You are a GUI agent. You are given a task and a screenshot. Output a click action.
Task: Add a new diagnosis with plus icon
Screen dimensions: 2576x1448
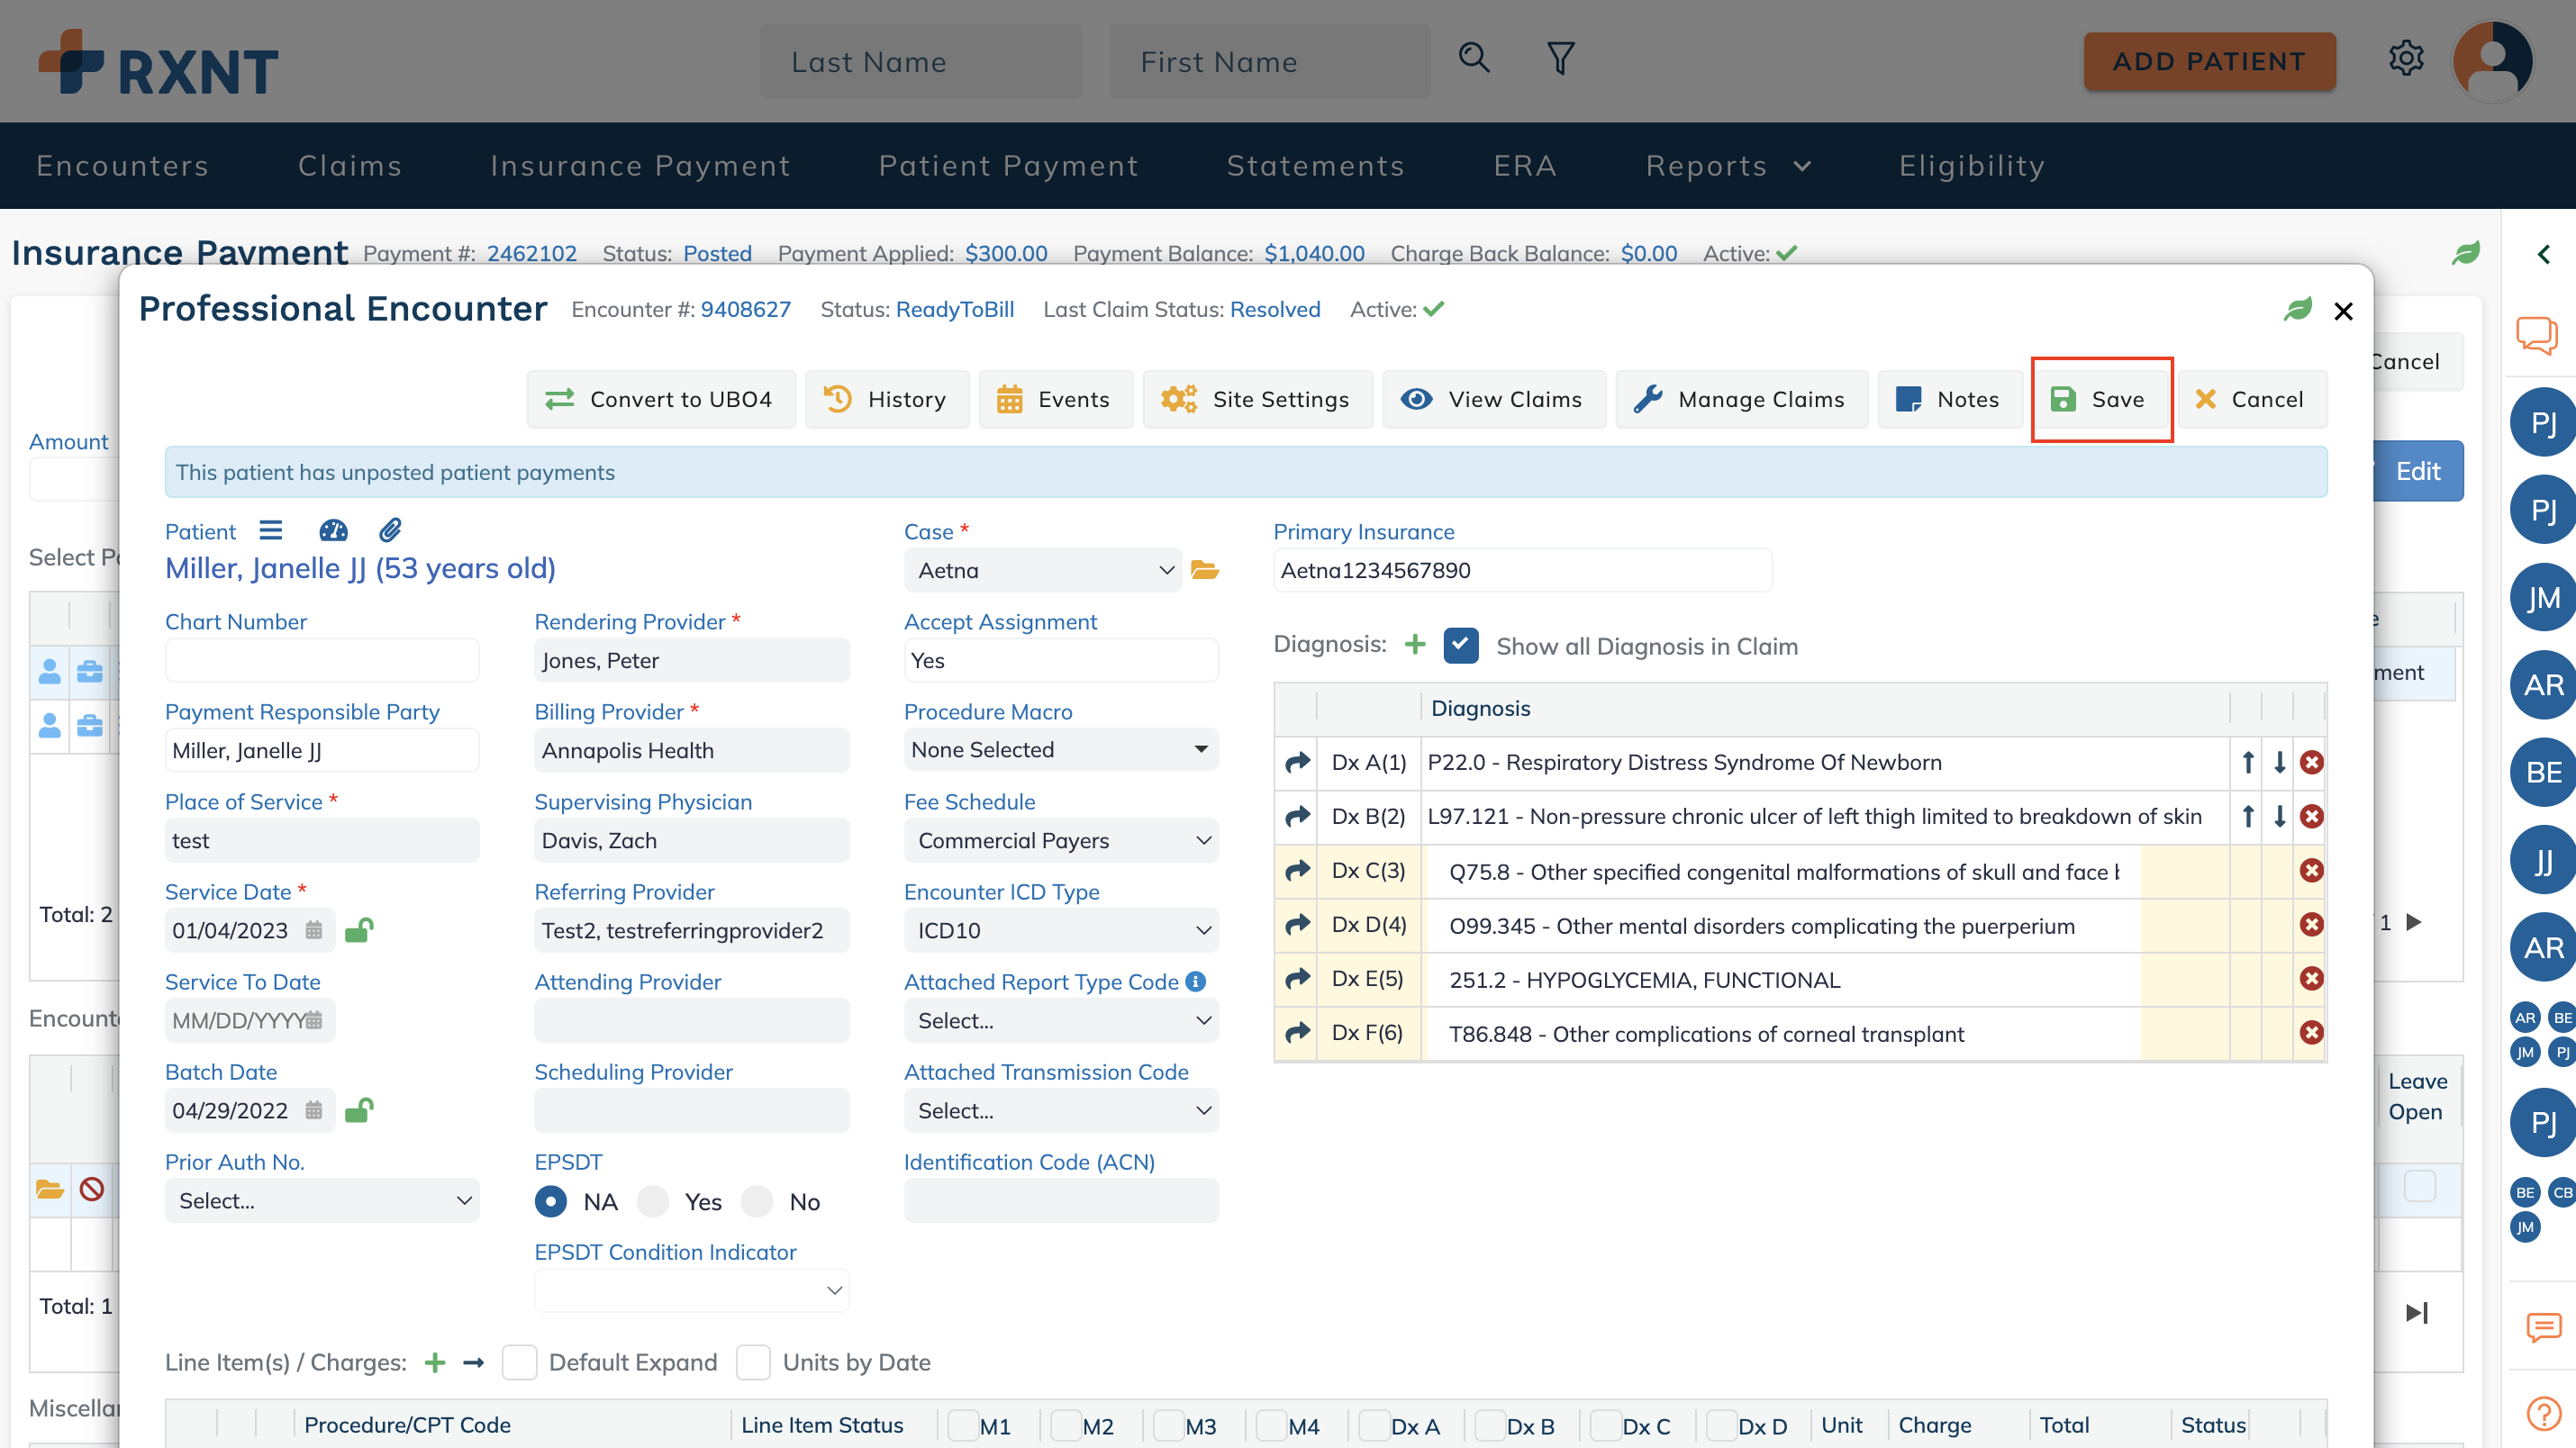coord(1414,644)
